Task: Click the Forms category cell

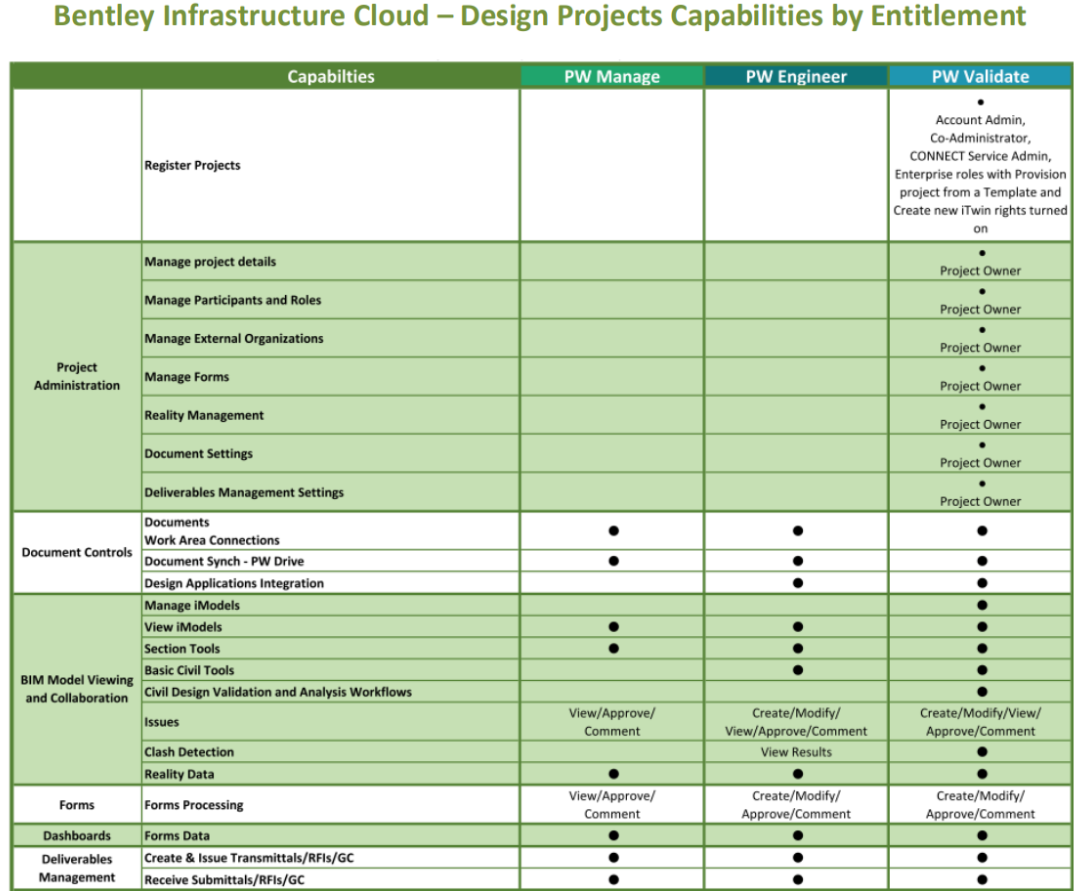Action: pos(77,805)
